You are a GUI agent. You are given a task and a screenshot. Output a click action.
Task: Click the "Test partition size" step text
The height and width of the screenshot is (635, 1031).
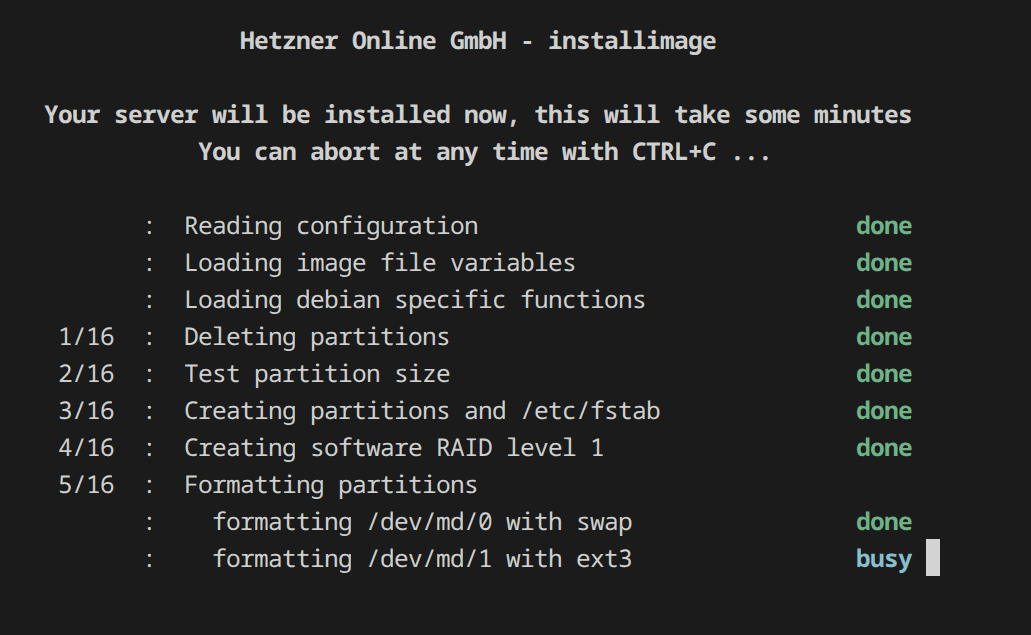coord(316,374)
